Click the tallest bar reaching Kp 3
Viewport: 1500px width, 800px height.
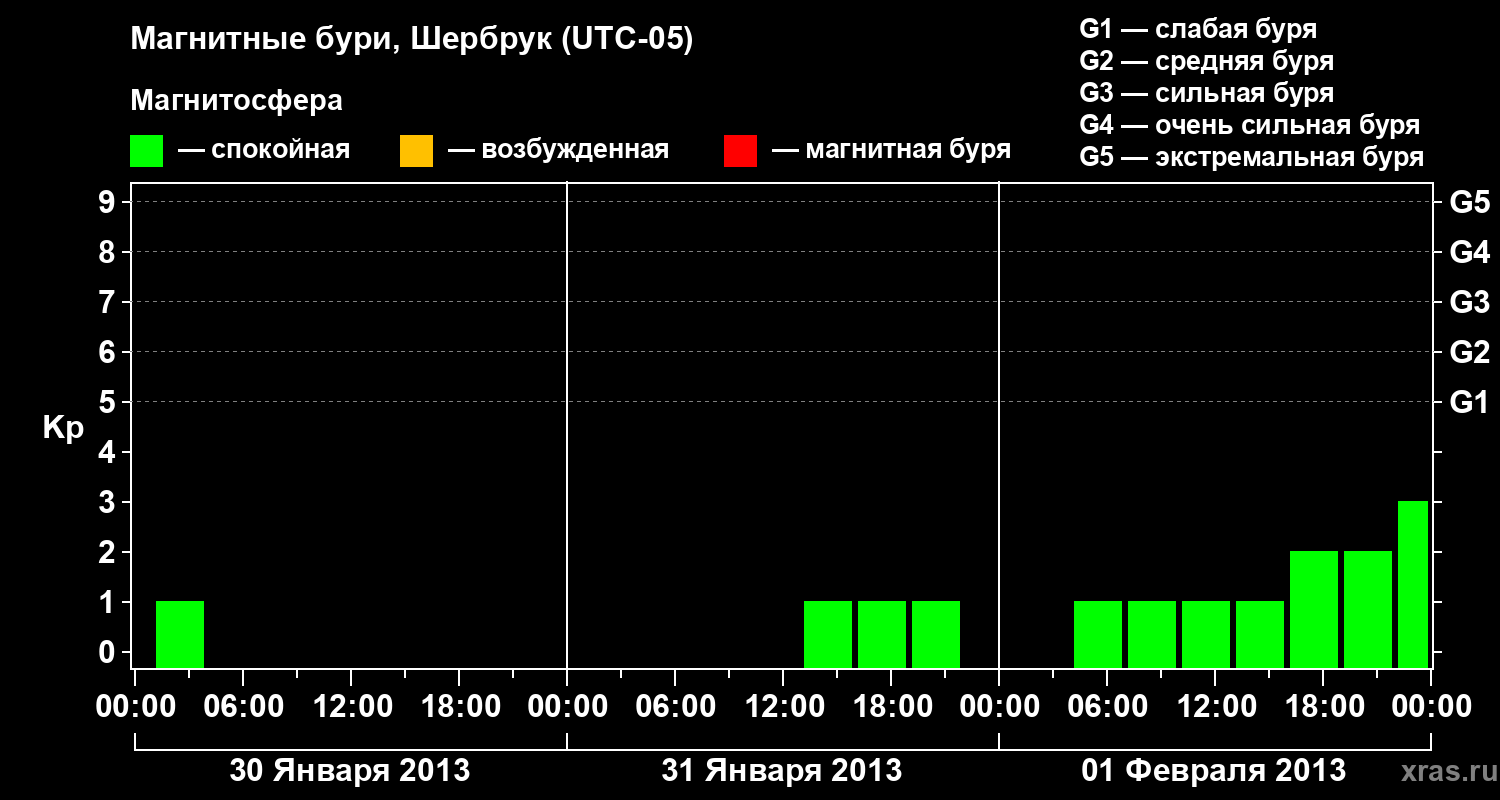point(1413,584)
